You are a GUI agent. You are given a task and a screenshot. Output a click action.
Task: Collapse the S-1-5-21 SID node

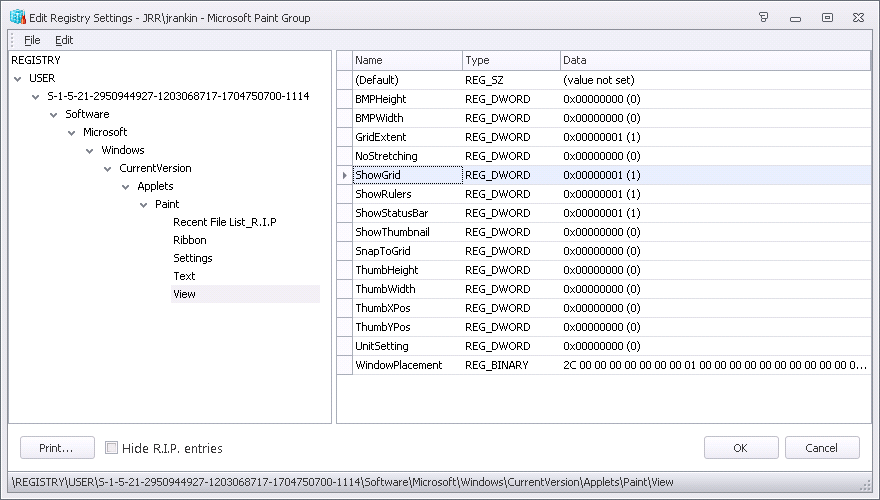click(x=36, y=97)
